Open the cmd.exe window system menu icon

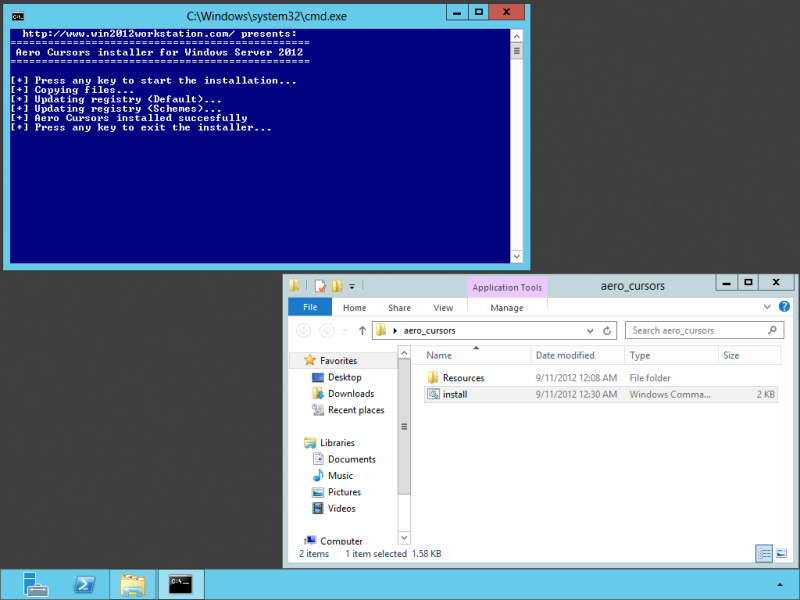[18, 16]
